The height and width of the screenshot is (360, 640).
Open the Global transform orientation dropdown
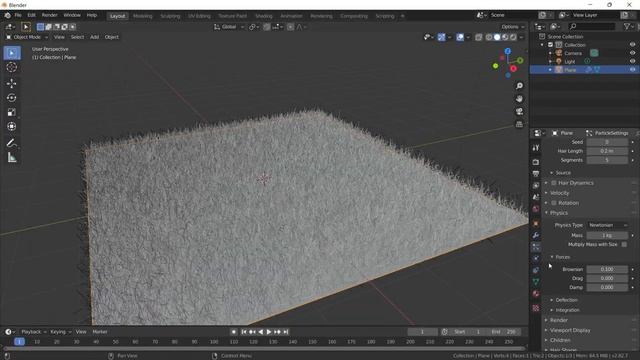click(229, 27)
